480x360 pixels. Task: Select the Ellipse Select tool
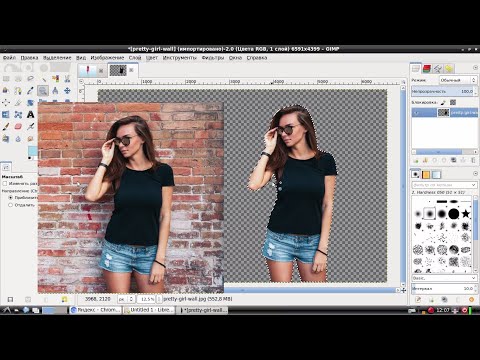coord(18,79)
